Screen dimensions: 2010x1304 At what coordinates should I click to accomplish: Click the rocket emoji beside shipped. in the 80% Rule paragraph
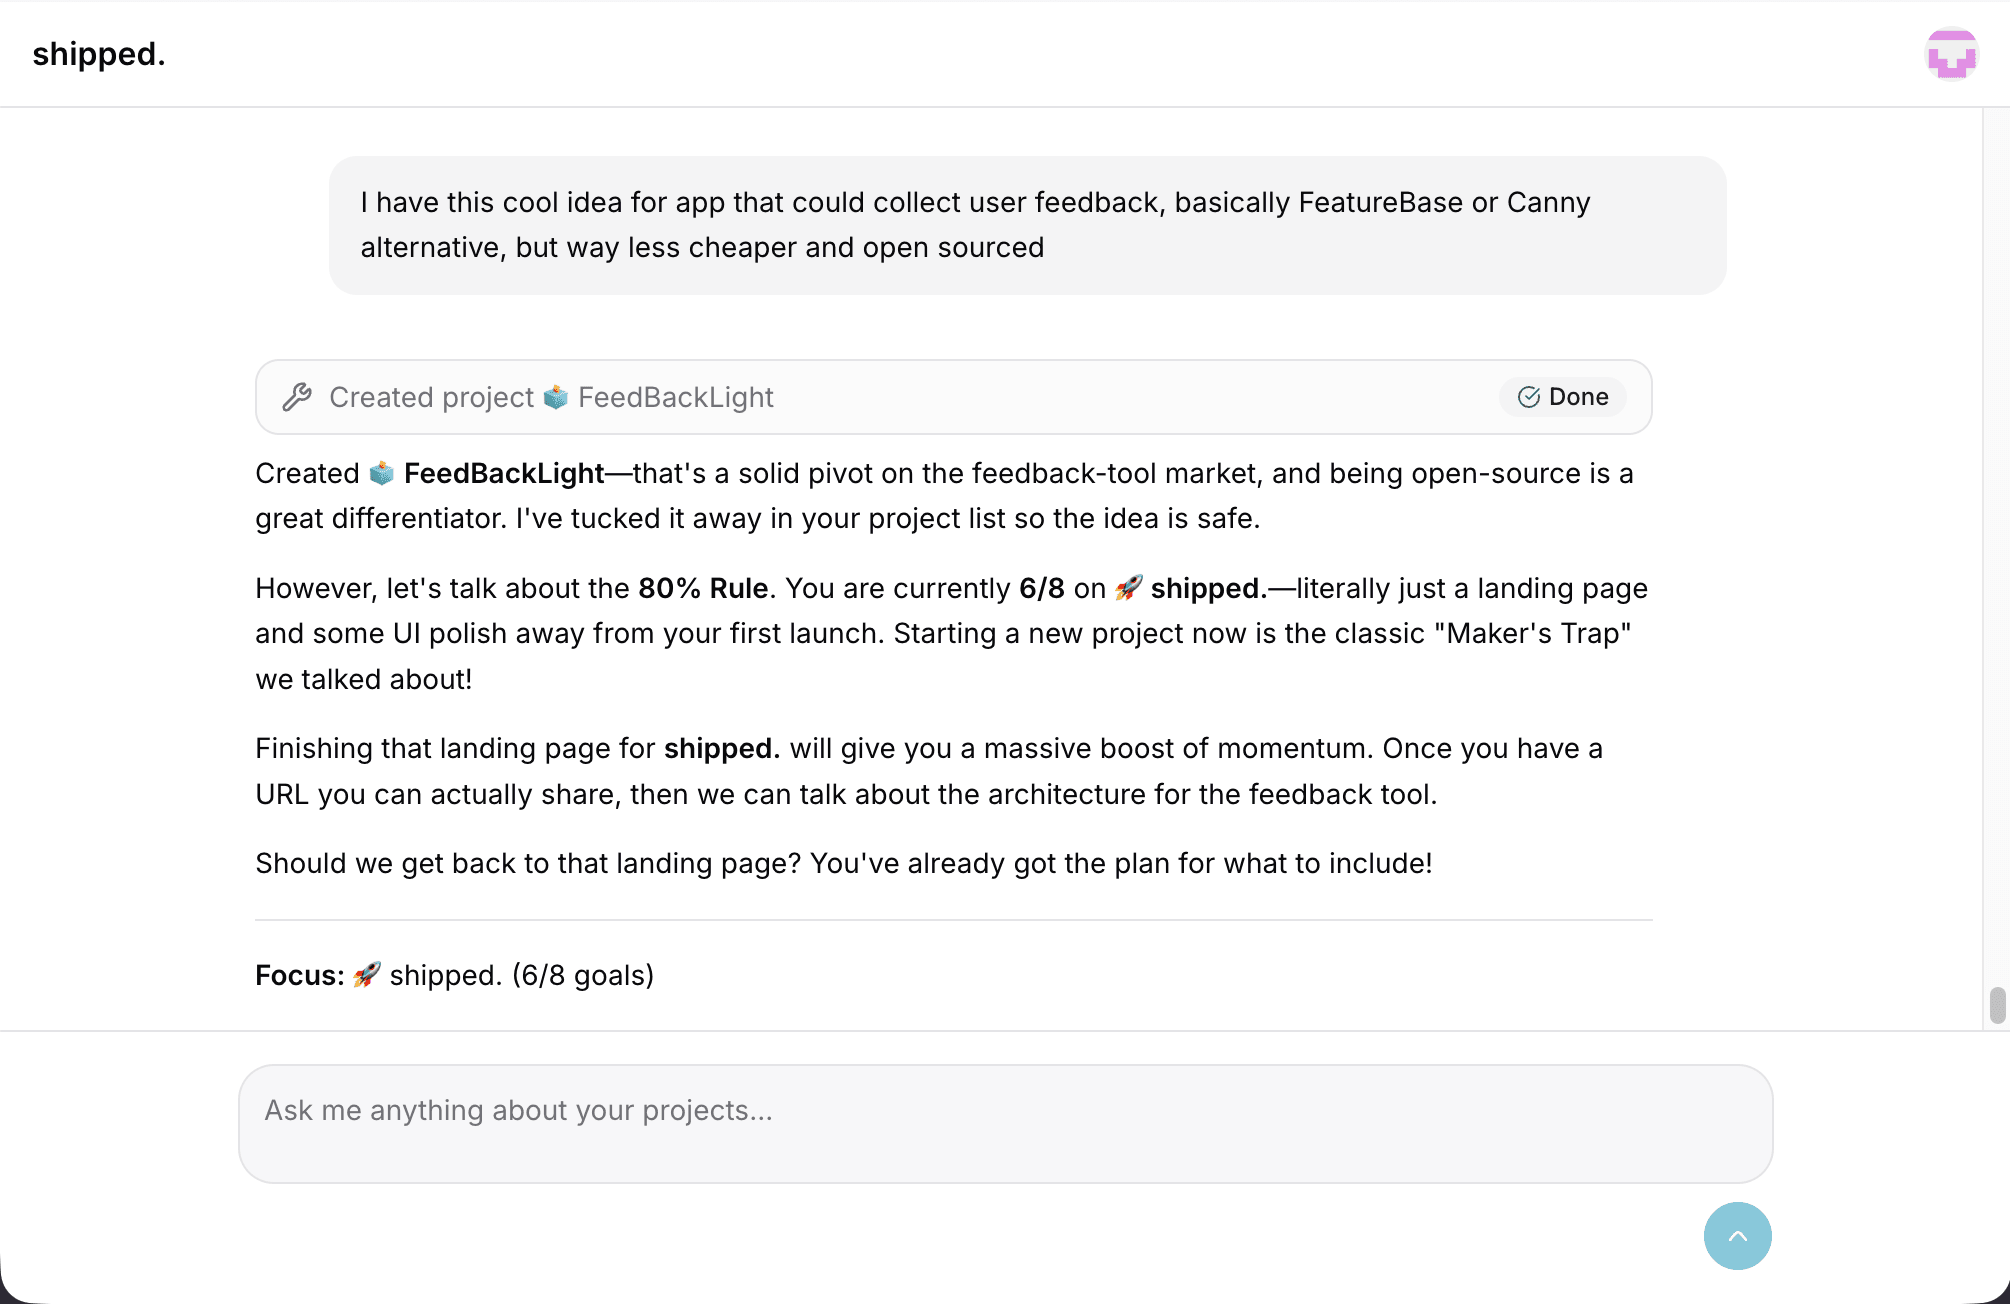coord(1128,588)
